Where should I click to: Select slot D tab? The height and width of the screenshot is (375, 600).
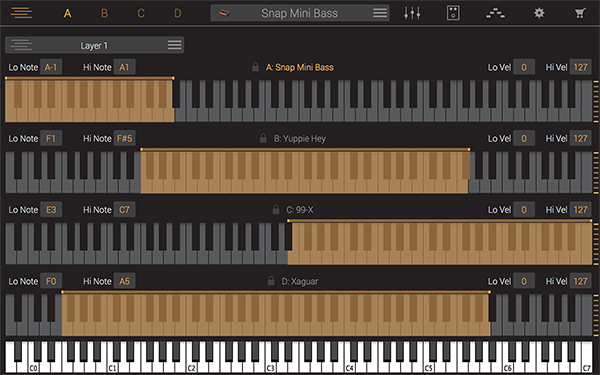coord(178,13)
